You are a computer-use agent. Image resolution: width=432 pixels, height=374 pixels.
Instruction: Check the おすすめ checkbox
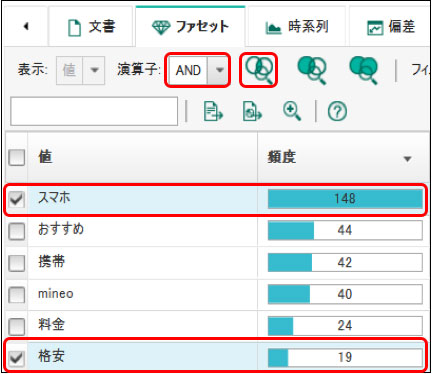(x=17, y=231)
